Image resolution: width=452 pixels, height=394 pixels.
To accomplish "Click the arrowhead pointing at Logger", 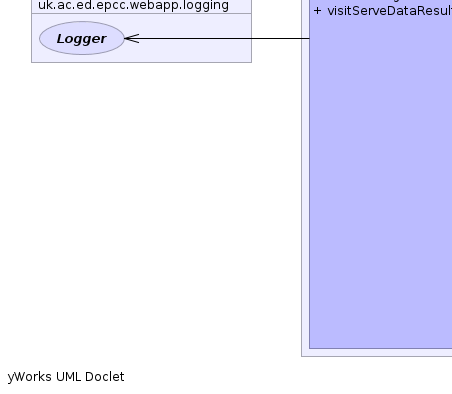I will click(x=132, y=38).
